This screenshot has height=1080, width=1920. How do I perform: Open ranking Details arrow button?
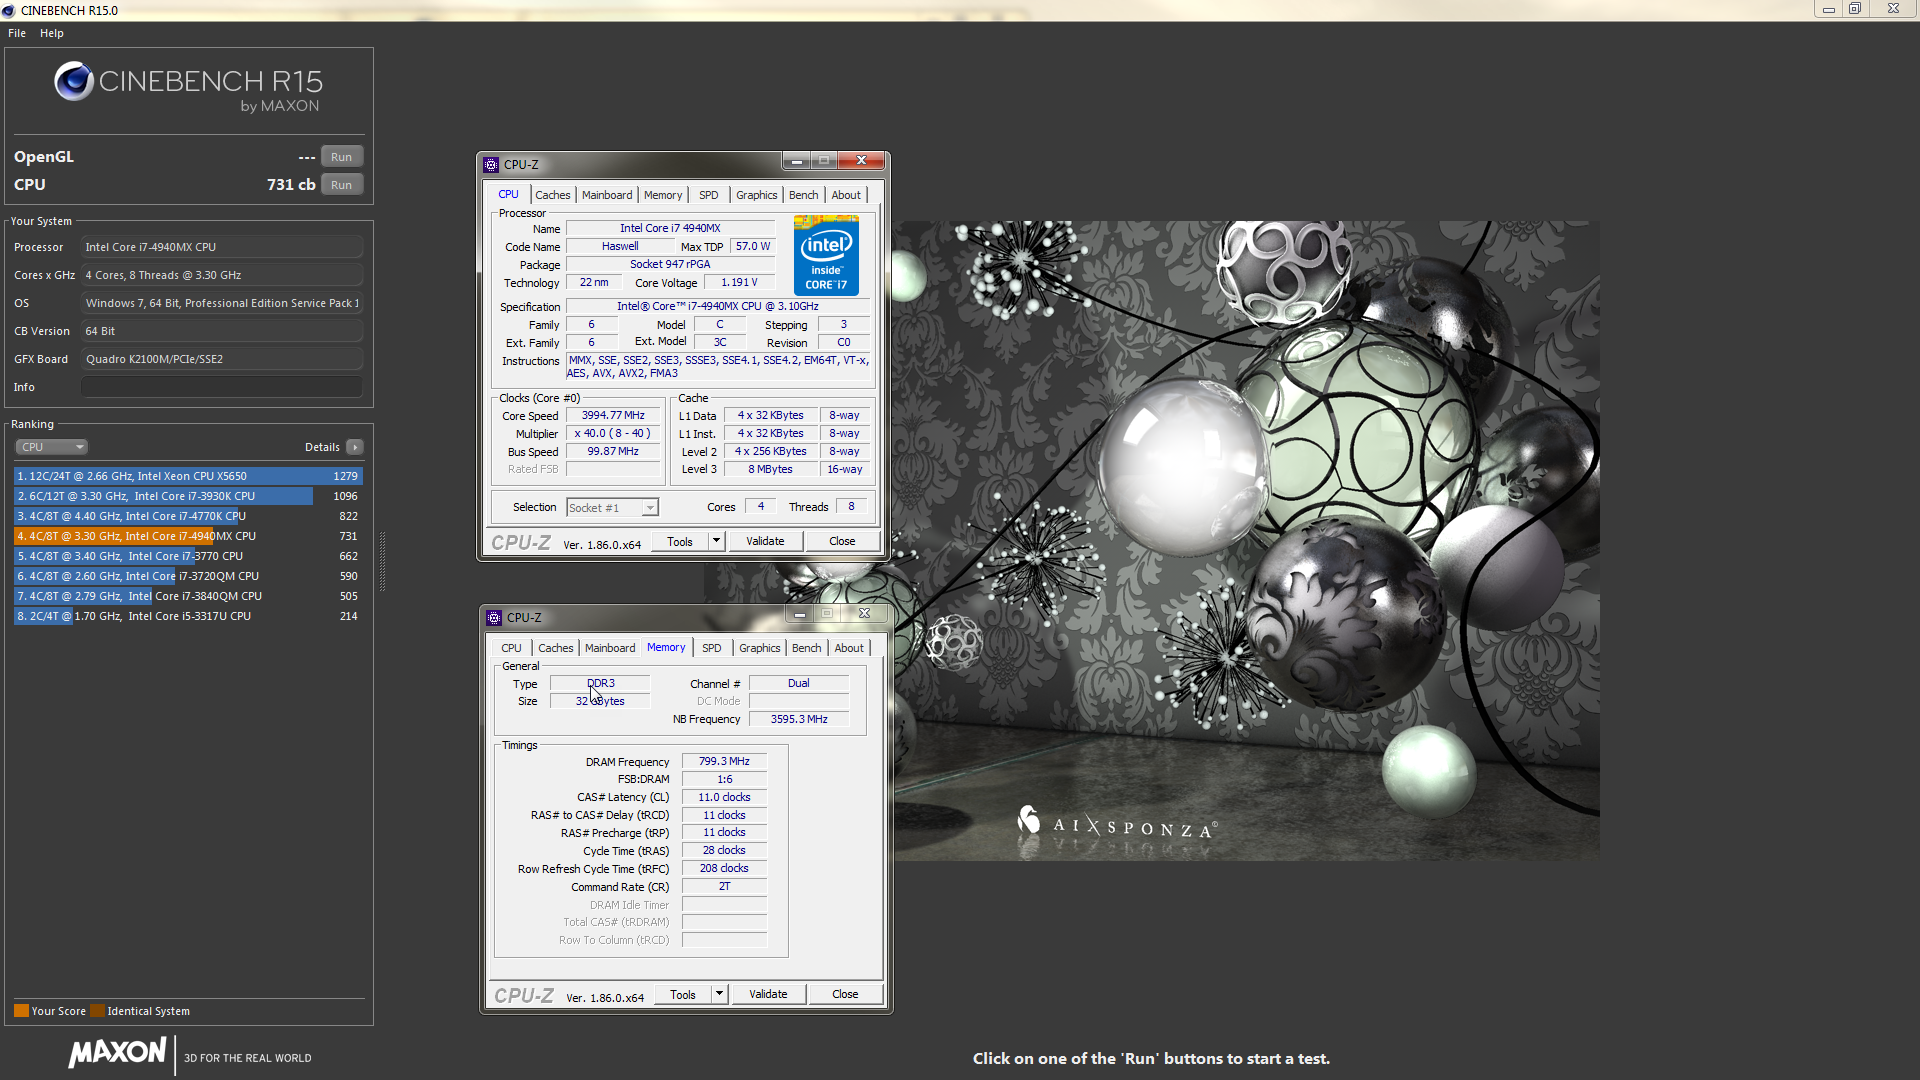(x=355, y=447)
